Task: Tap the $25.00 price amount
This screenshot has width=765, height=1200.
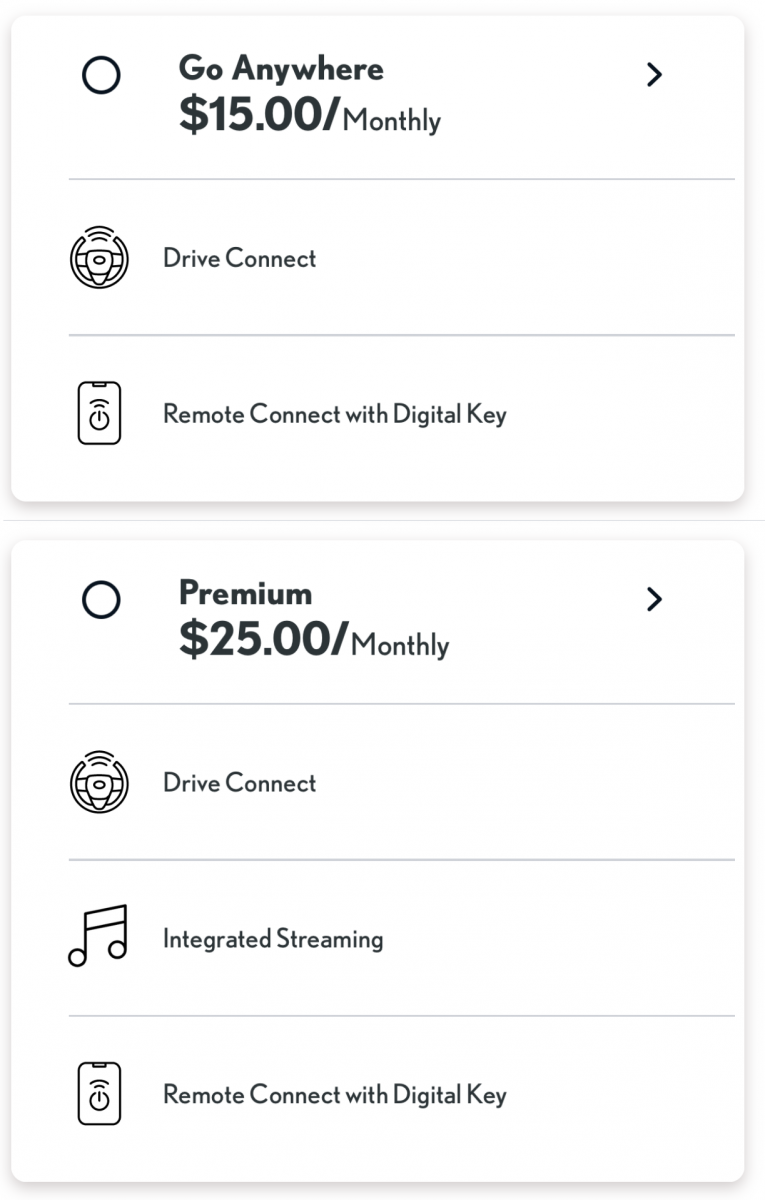Action: pos(262,639)
